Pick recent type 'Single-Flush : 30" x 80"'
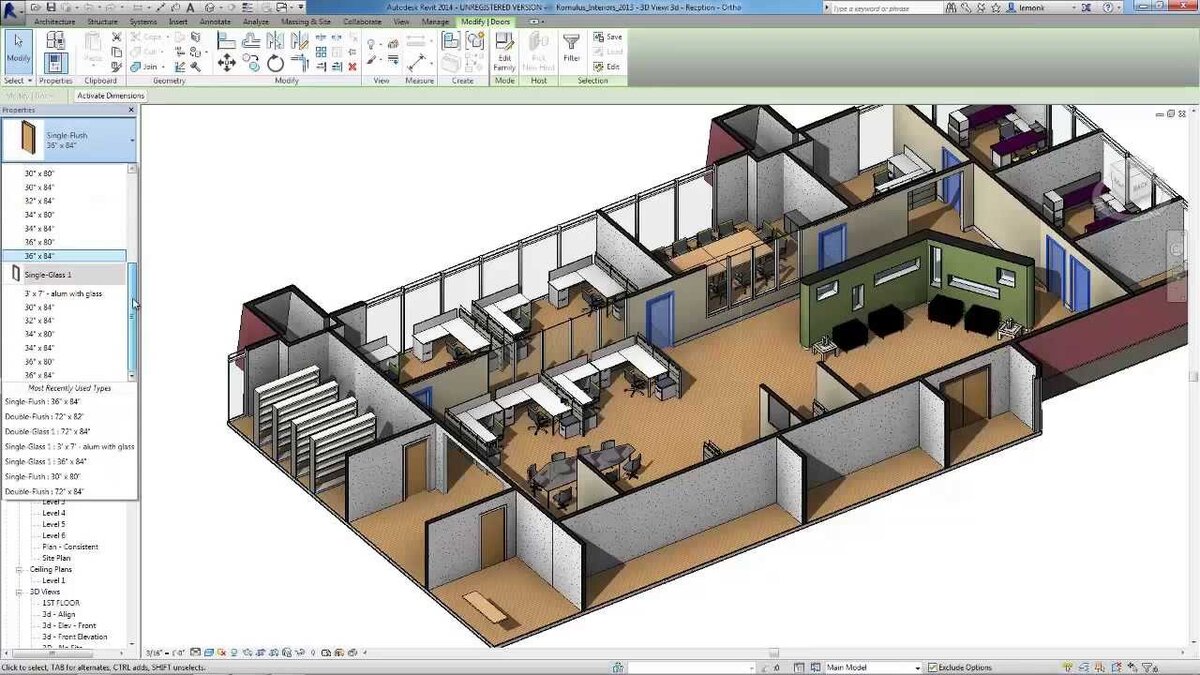Image resolution: width=1200 pixels, height=675 pixels. pos(44,476)
